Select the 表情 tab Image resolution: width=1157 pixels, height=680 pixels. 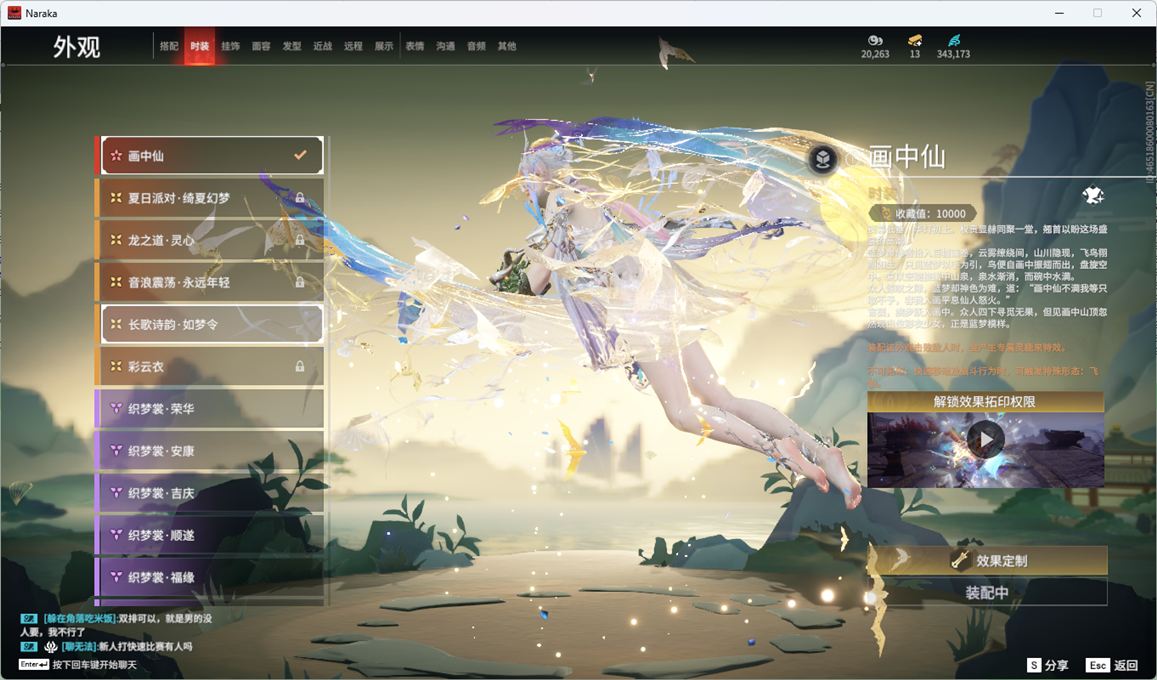pos(415,46)
